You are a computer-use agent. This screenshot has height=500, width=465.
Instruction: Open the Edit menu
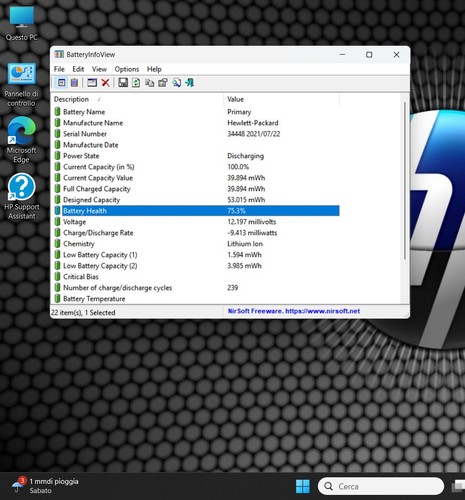78,69
